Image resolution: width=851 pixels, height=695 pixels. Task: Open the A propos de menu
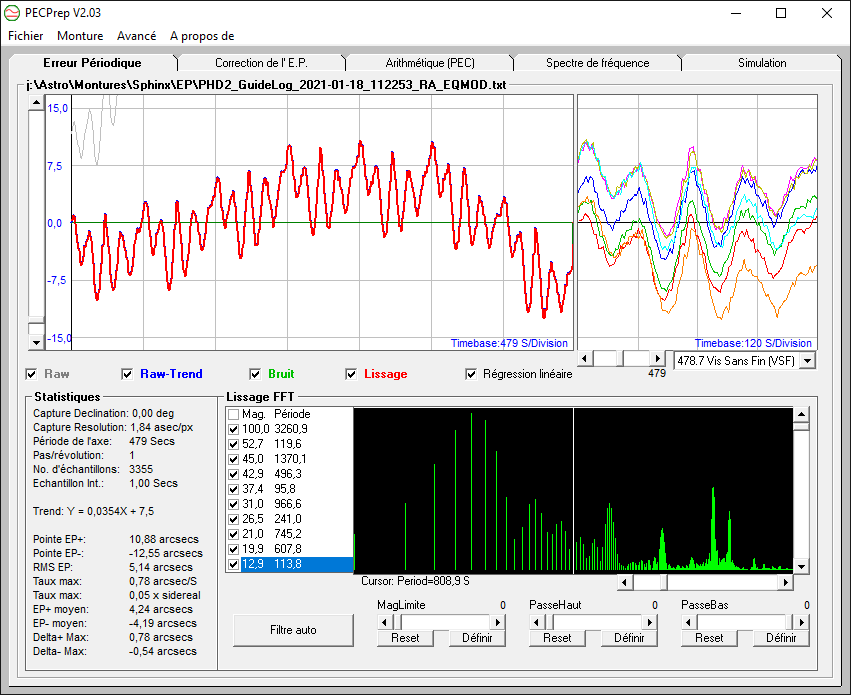pos(202,36)
